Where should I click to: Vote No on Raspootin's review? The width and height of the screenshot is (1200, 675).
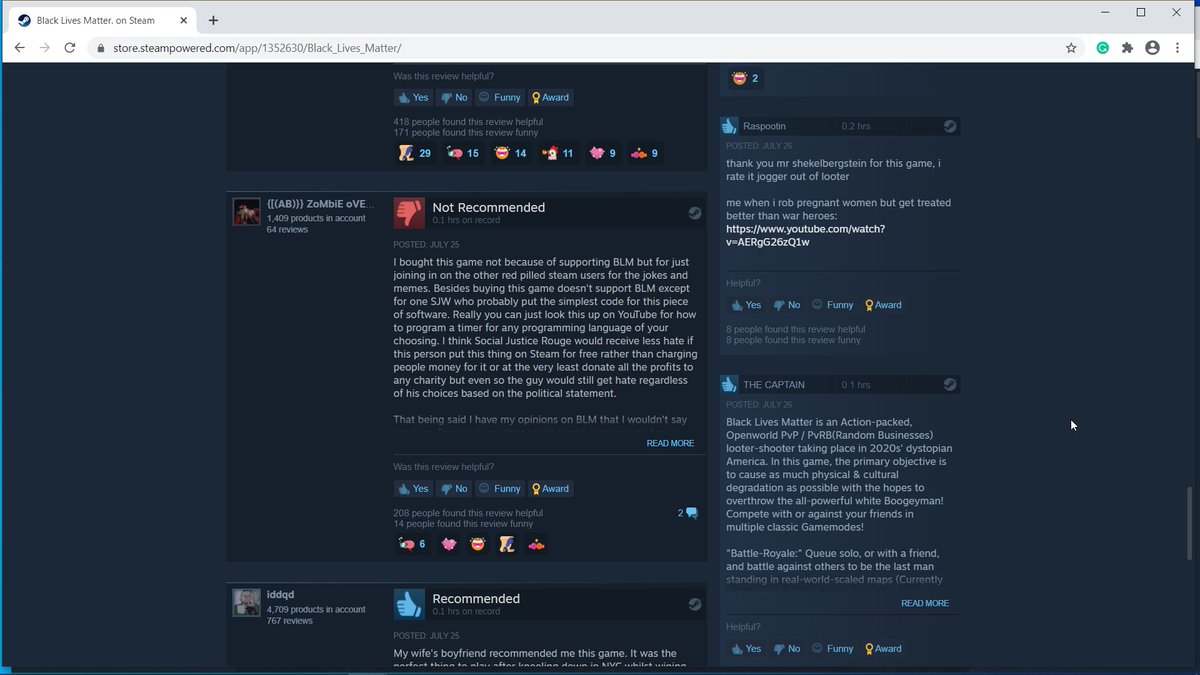787,305
